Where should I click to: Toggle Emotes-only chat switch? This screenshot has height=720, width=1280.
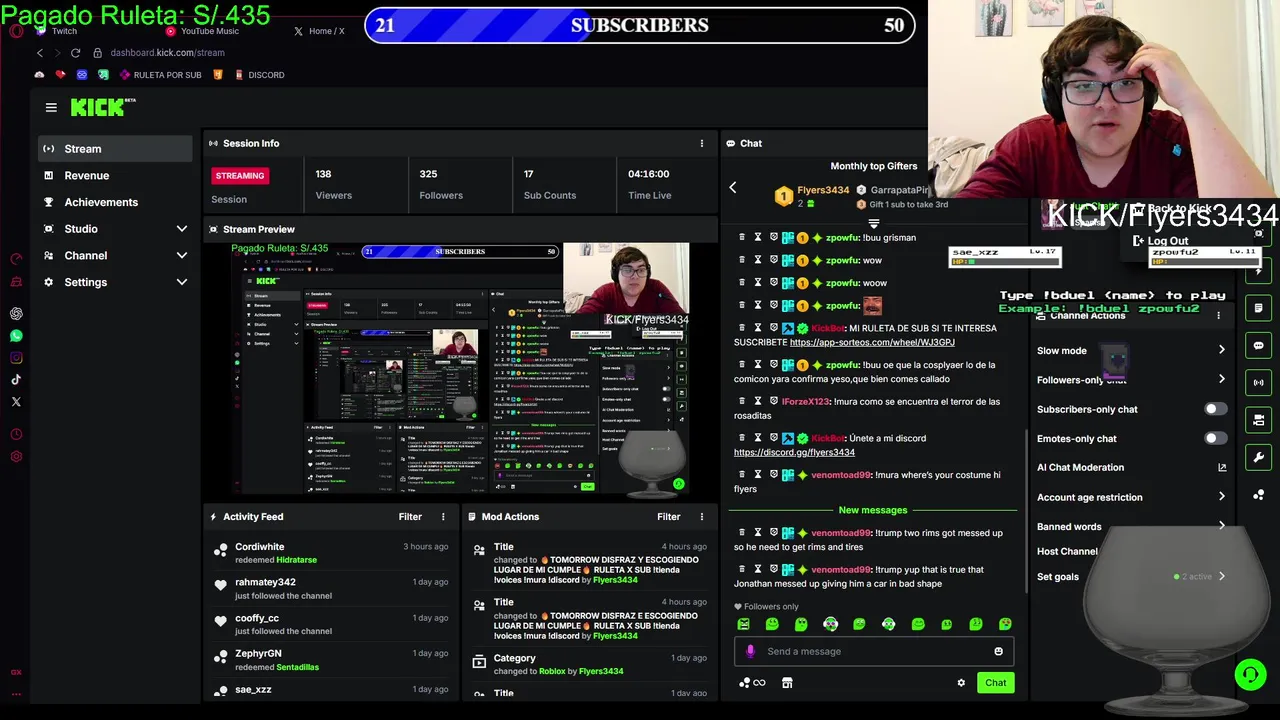click(1215, 438)
